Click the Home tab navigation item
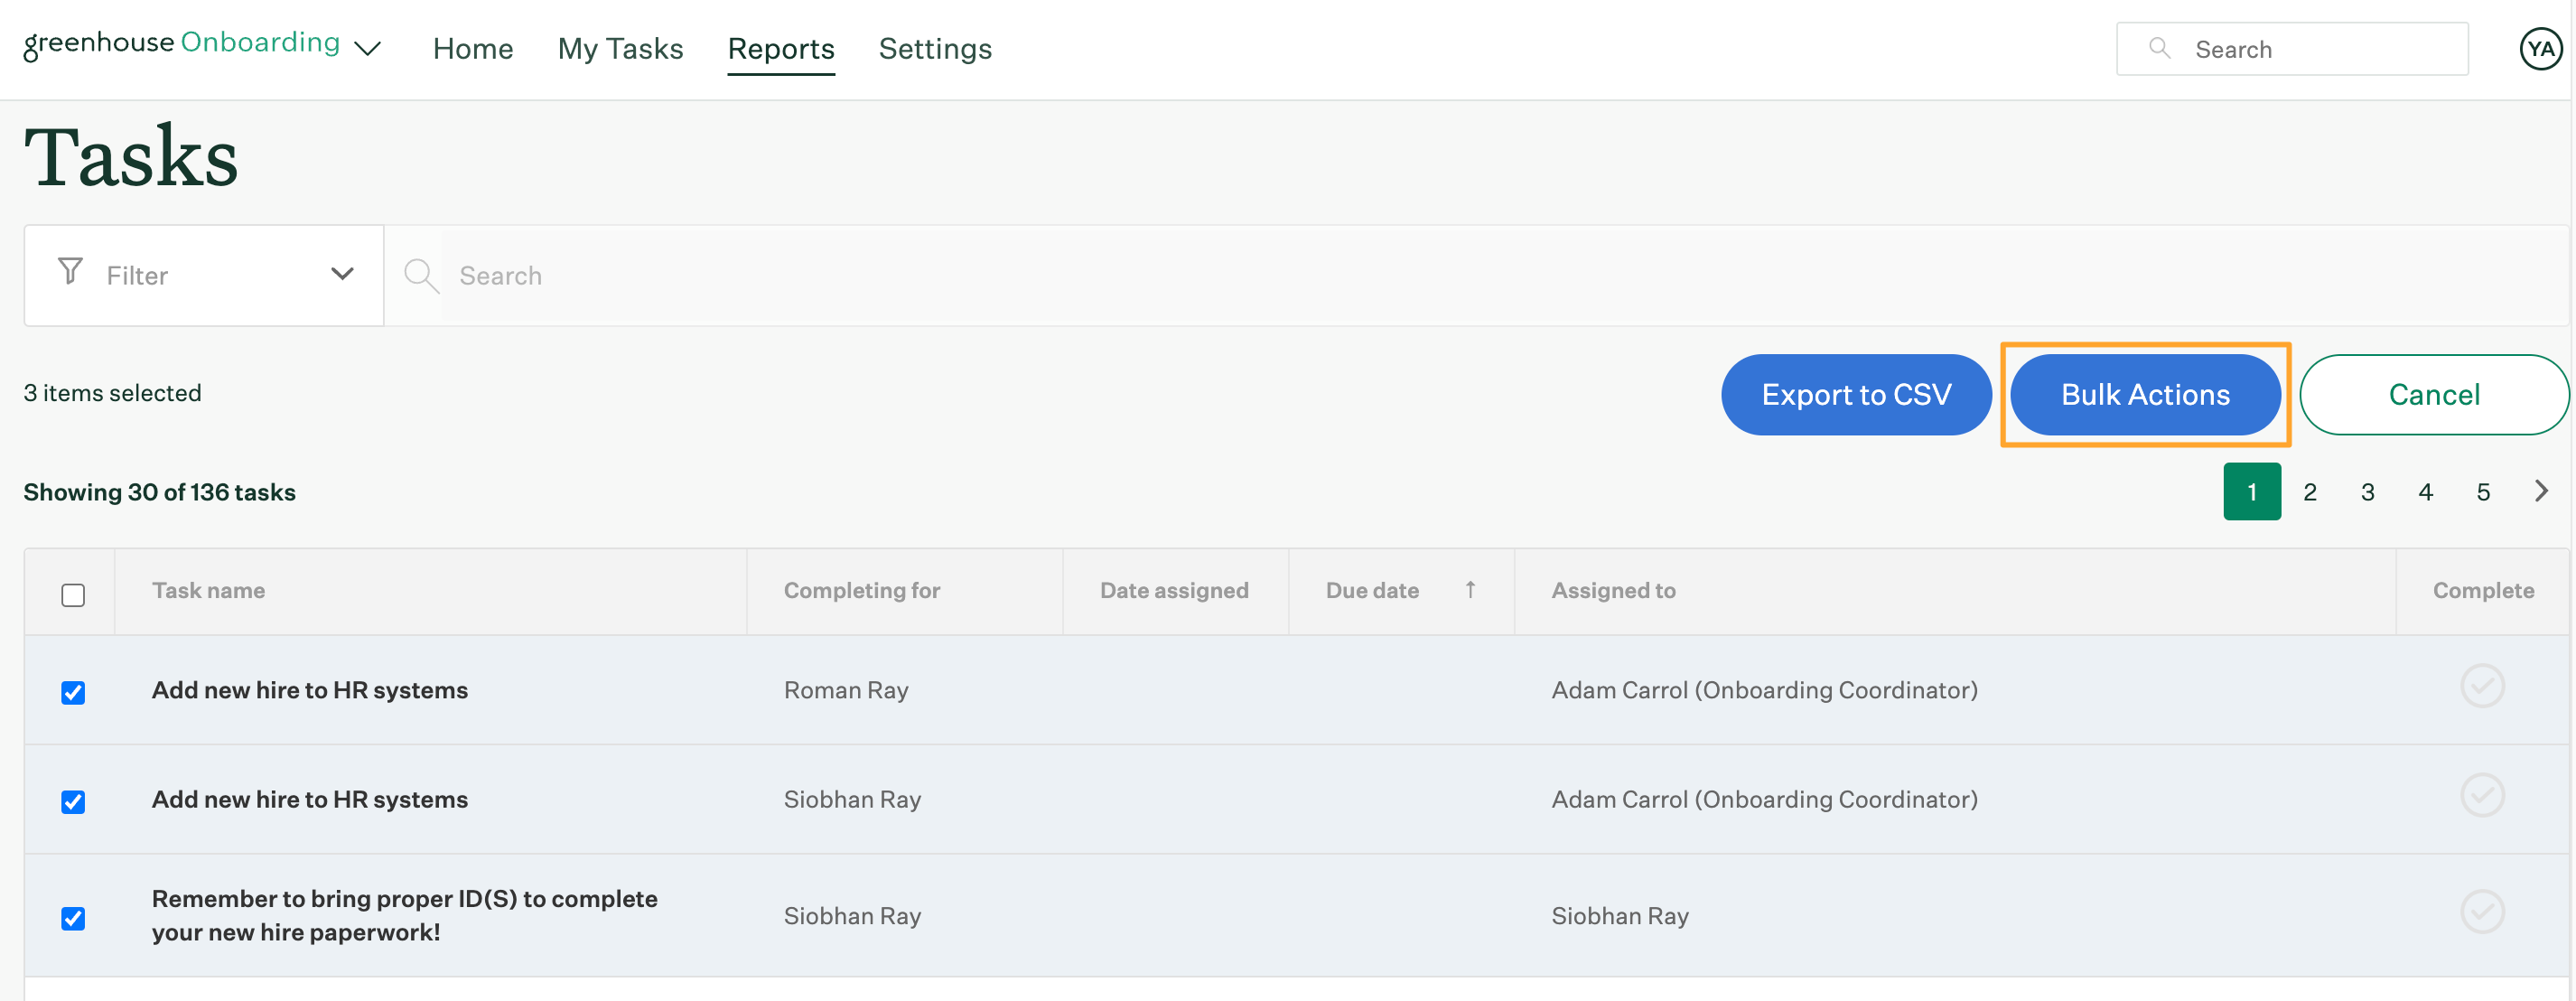 point(473,48)
